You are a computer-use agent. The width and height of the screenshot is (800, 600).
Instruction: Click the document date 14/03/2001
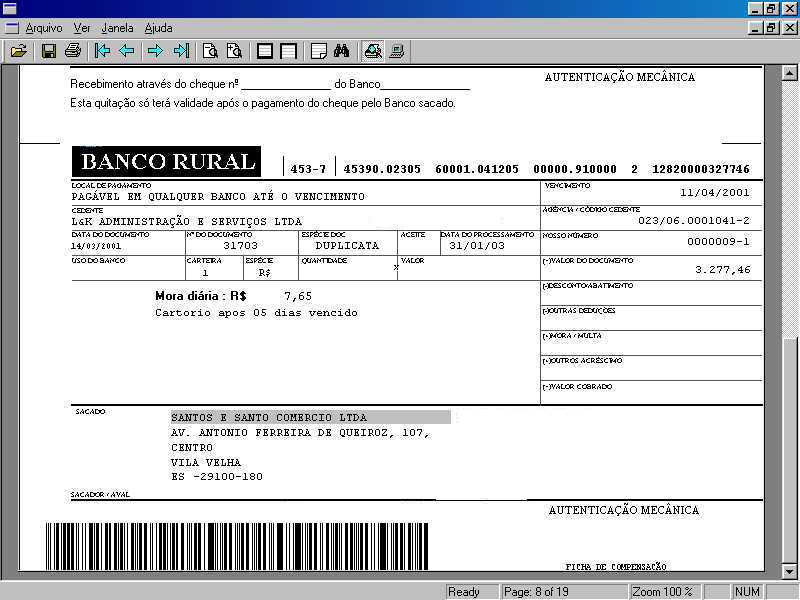click(96, 246)
